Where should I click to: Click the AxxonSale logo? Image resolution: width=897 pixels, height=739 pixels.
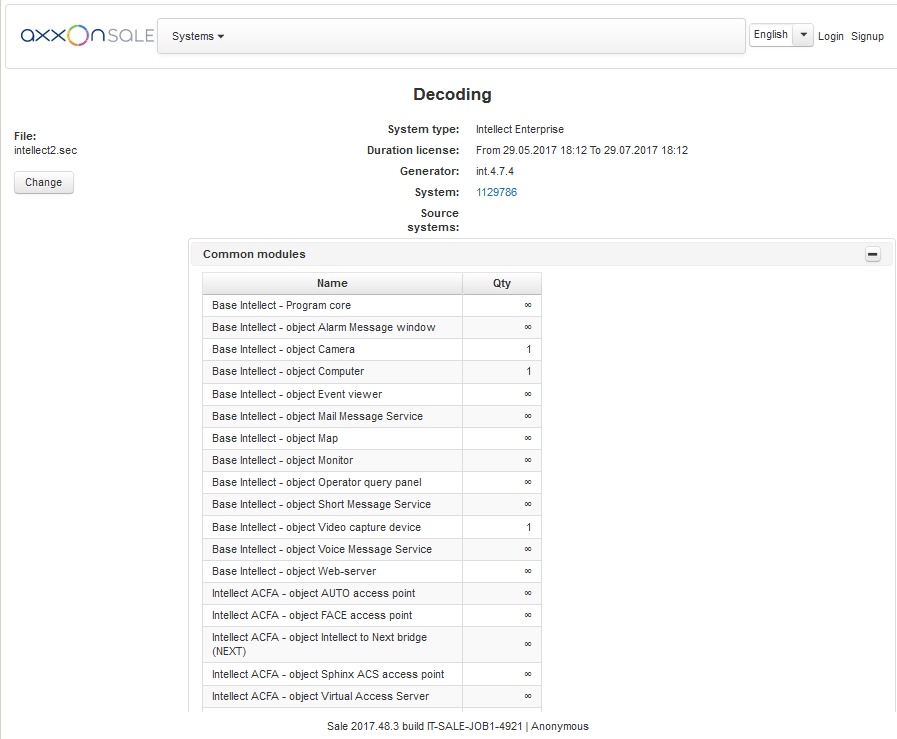87,35
